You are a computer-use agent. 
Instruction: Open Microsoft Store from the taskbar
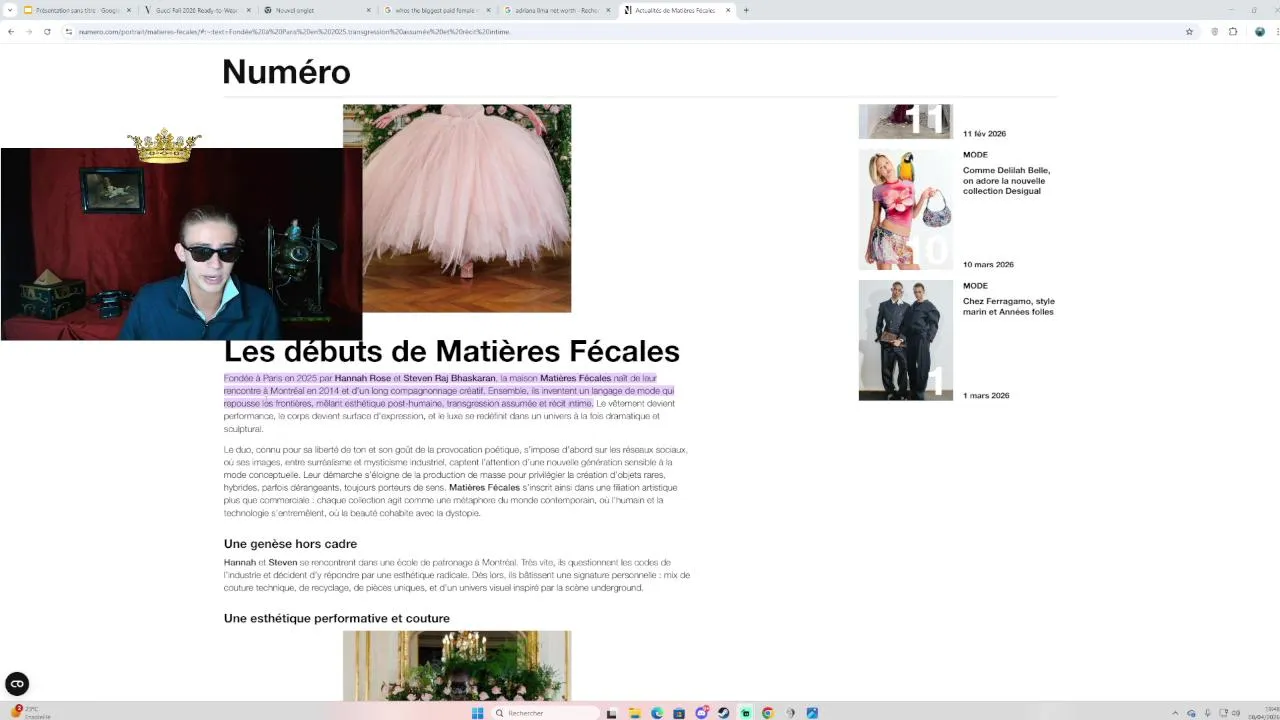(x=679, y=713)
